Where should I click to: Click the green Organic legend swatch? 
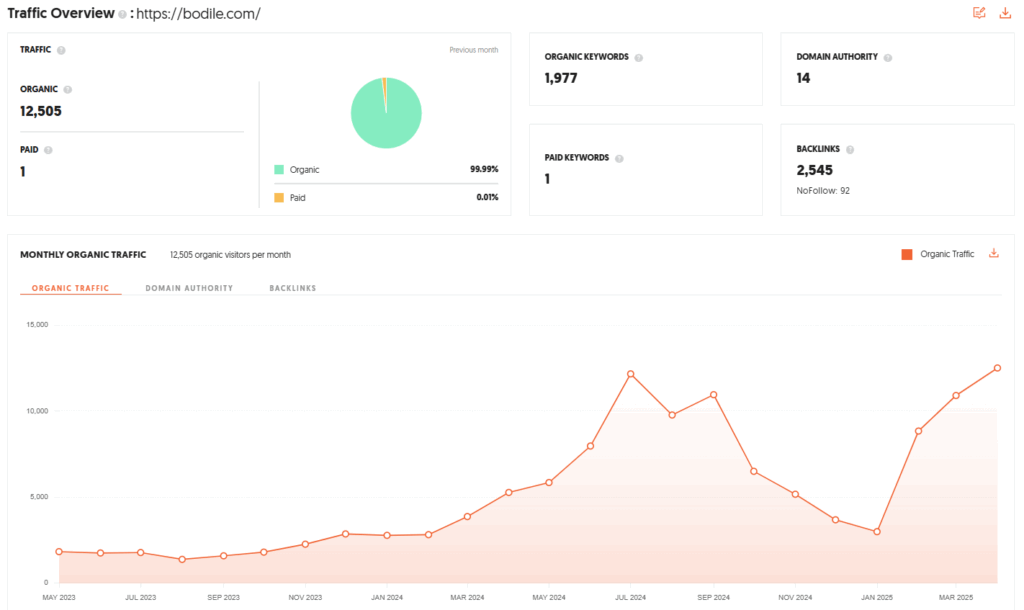[279, 170]
